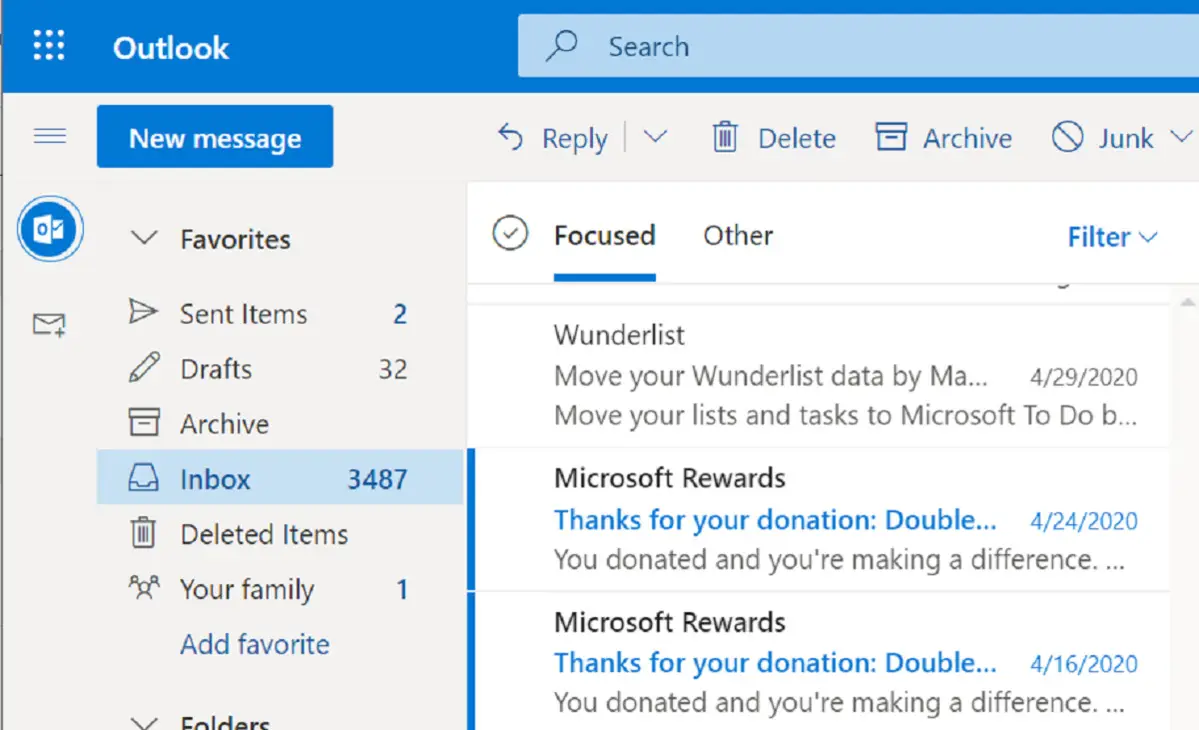Click the Favorites heading

coord(236,239)
